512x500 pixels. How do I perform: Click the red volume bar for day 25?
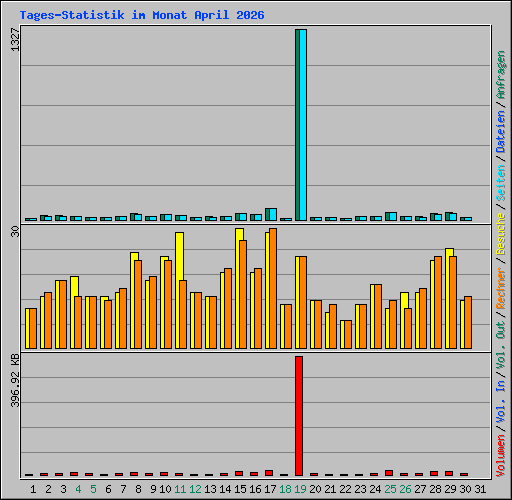click(389, 473)
